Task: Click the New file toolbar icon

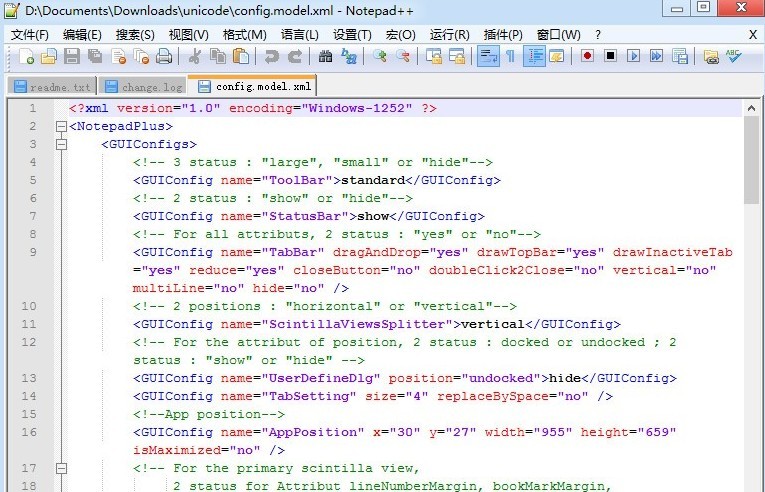Action: (x=27, y=57)
